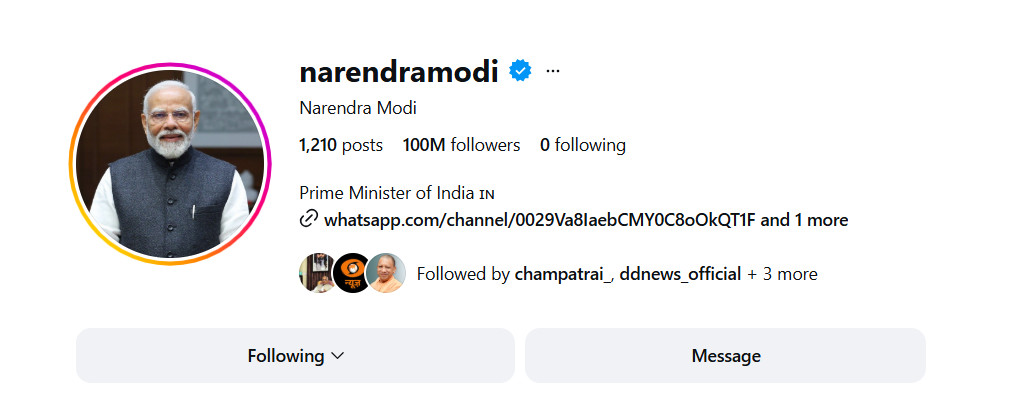The height and width of the screenshot is (416, 1011).
Task: Open the 100M followers list
Action: [461, 145]
